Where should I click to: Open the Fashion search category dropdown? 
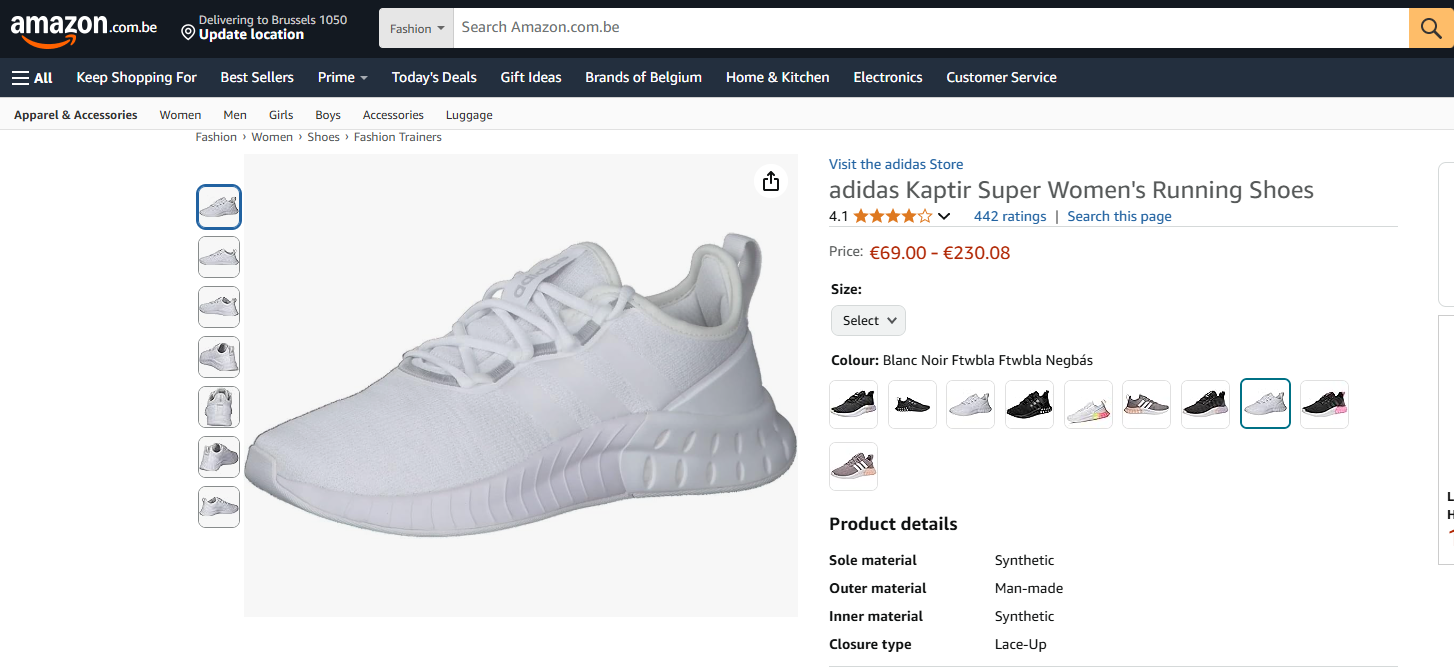point(417,29)
